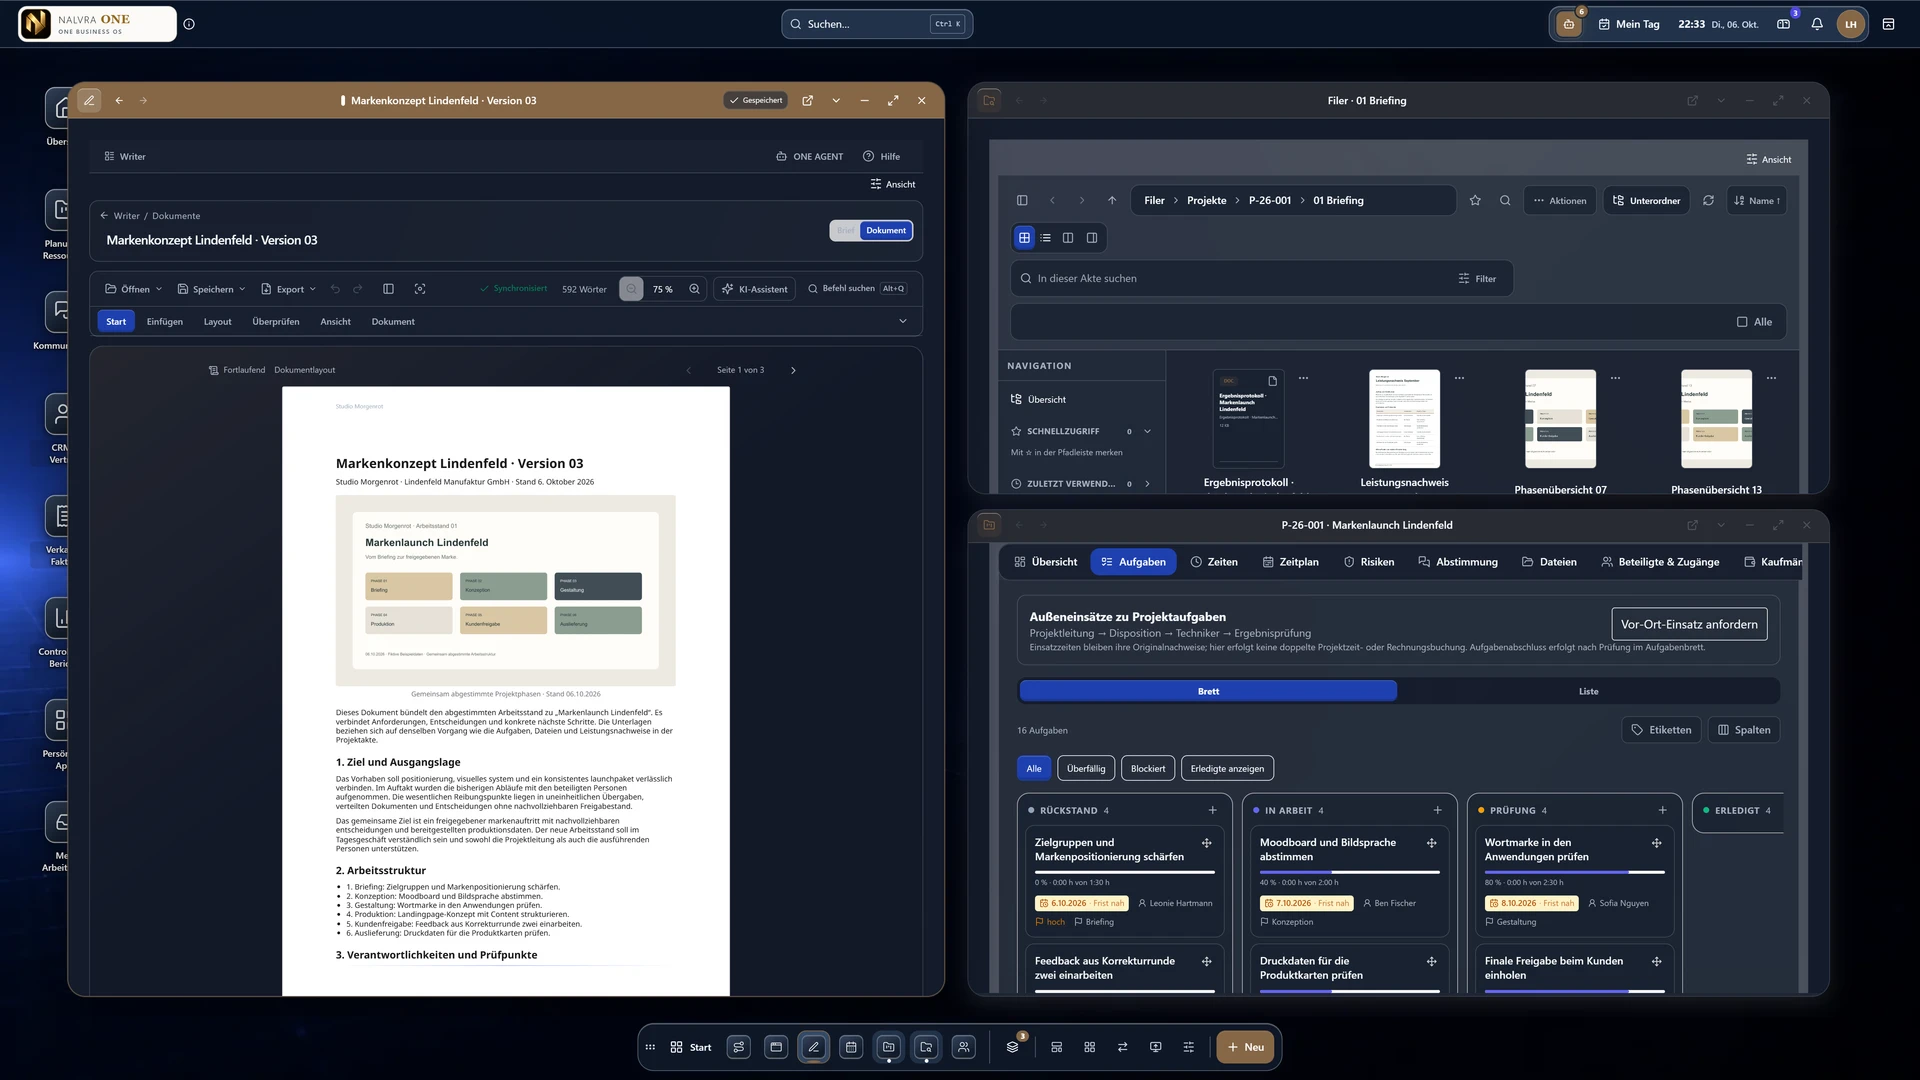Open the Export dropdown menu
This screenshot has width=1920, height=1080.
click(x=288, y=289)
